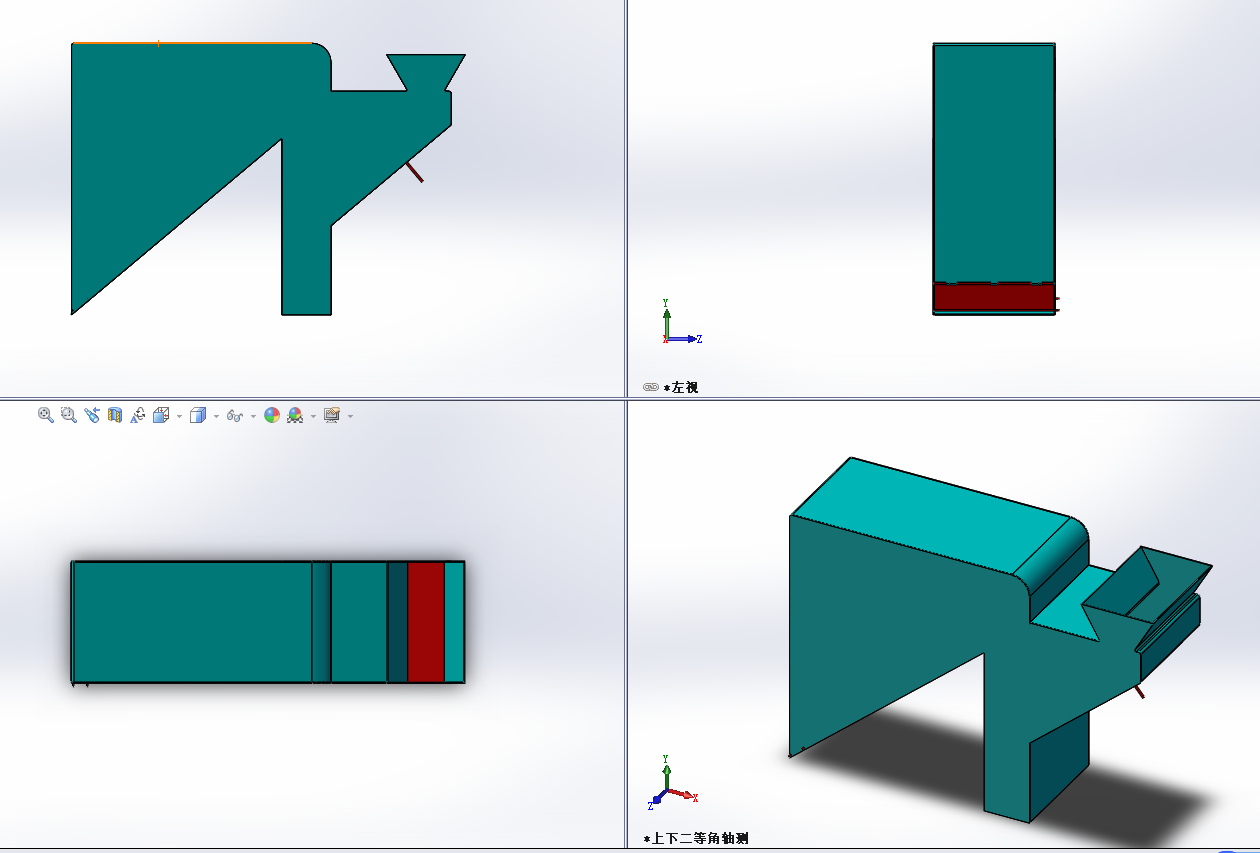Image resolution: width=1260 pixels, height=853 pixels.
Task: Open the Edit Appearance color ball
Action: pos(272,415)
